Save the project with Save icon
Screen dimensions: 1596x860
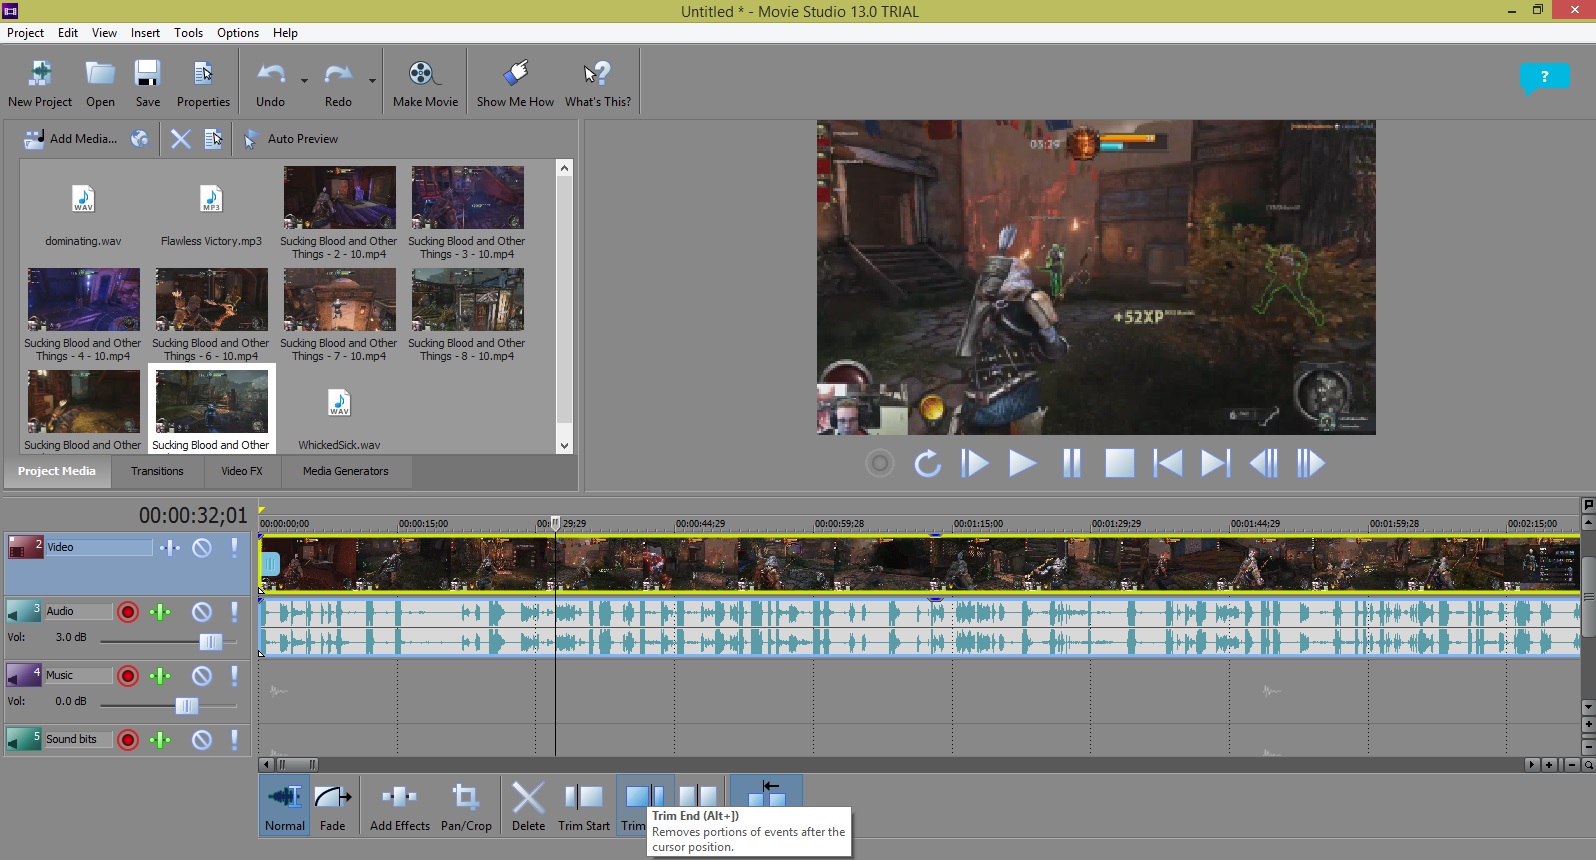(148, 83)
